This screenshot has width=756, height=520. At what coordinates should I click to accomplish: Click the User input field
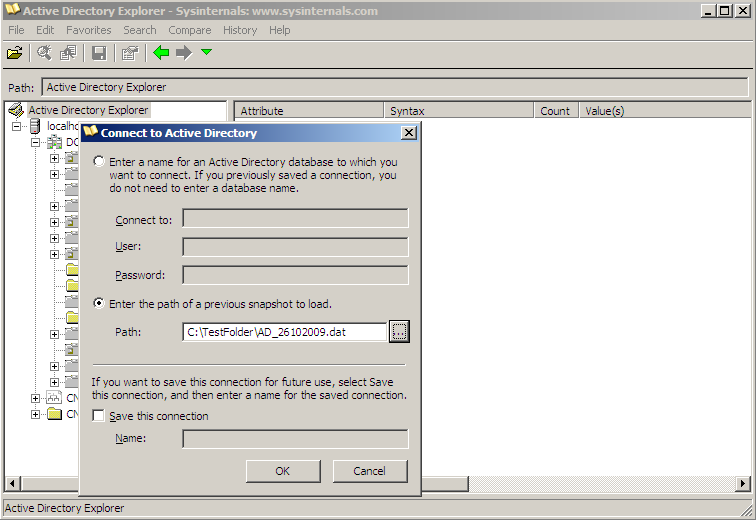(295, 247)
